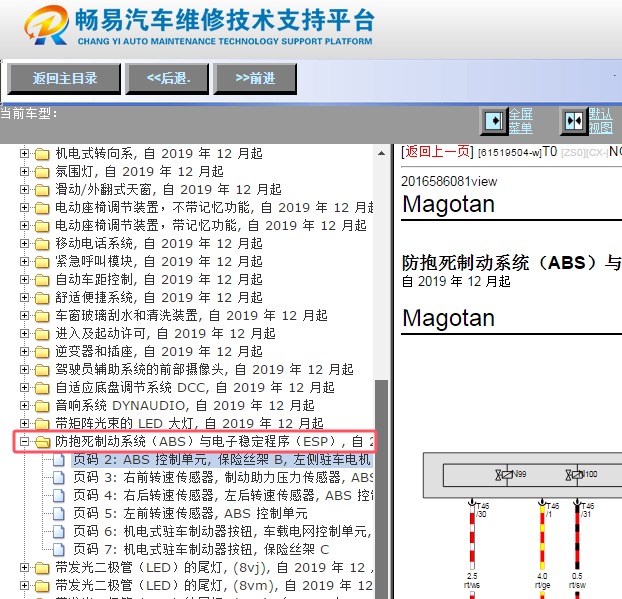Follow the 返回上一页 link

point(437,152)
